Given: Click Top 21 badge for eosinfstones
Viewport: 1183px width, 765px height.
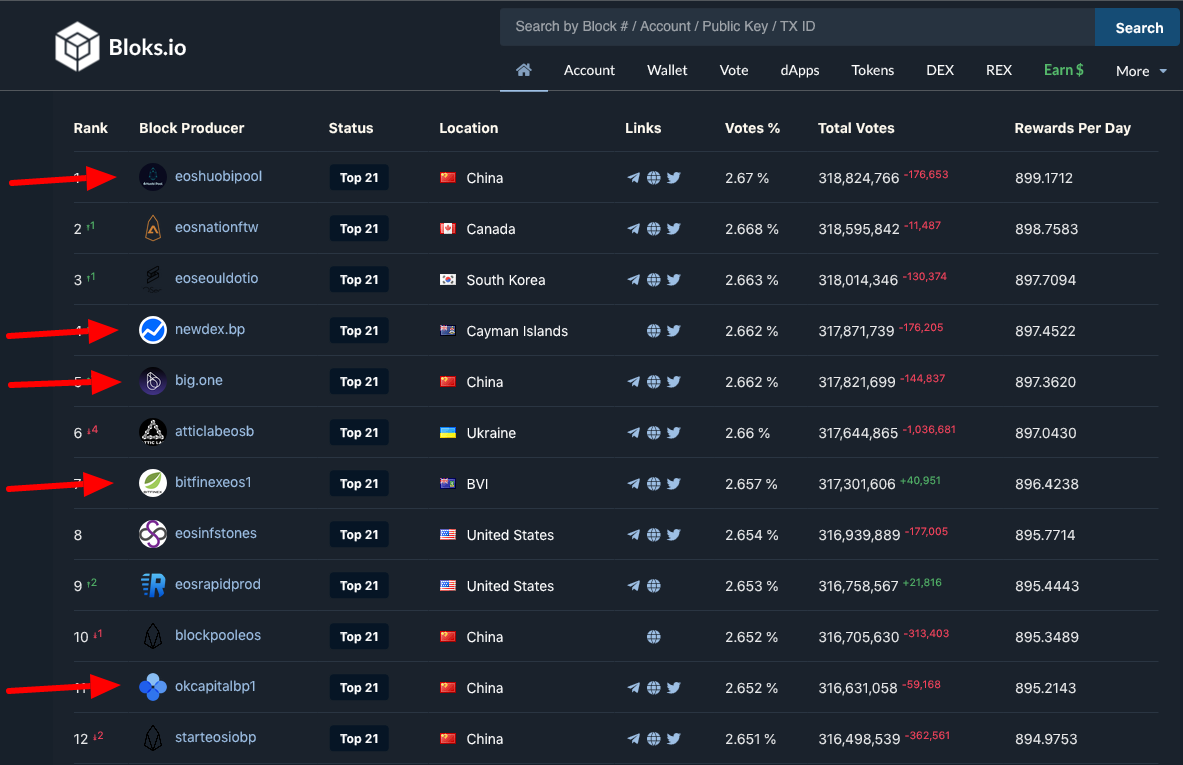Looking at the screenshot, I should (359, 535).
